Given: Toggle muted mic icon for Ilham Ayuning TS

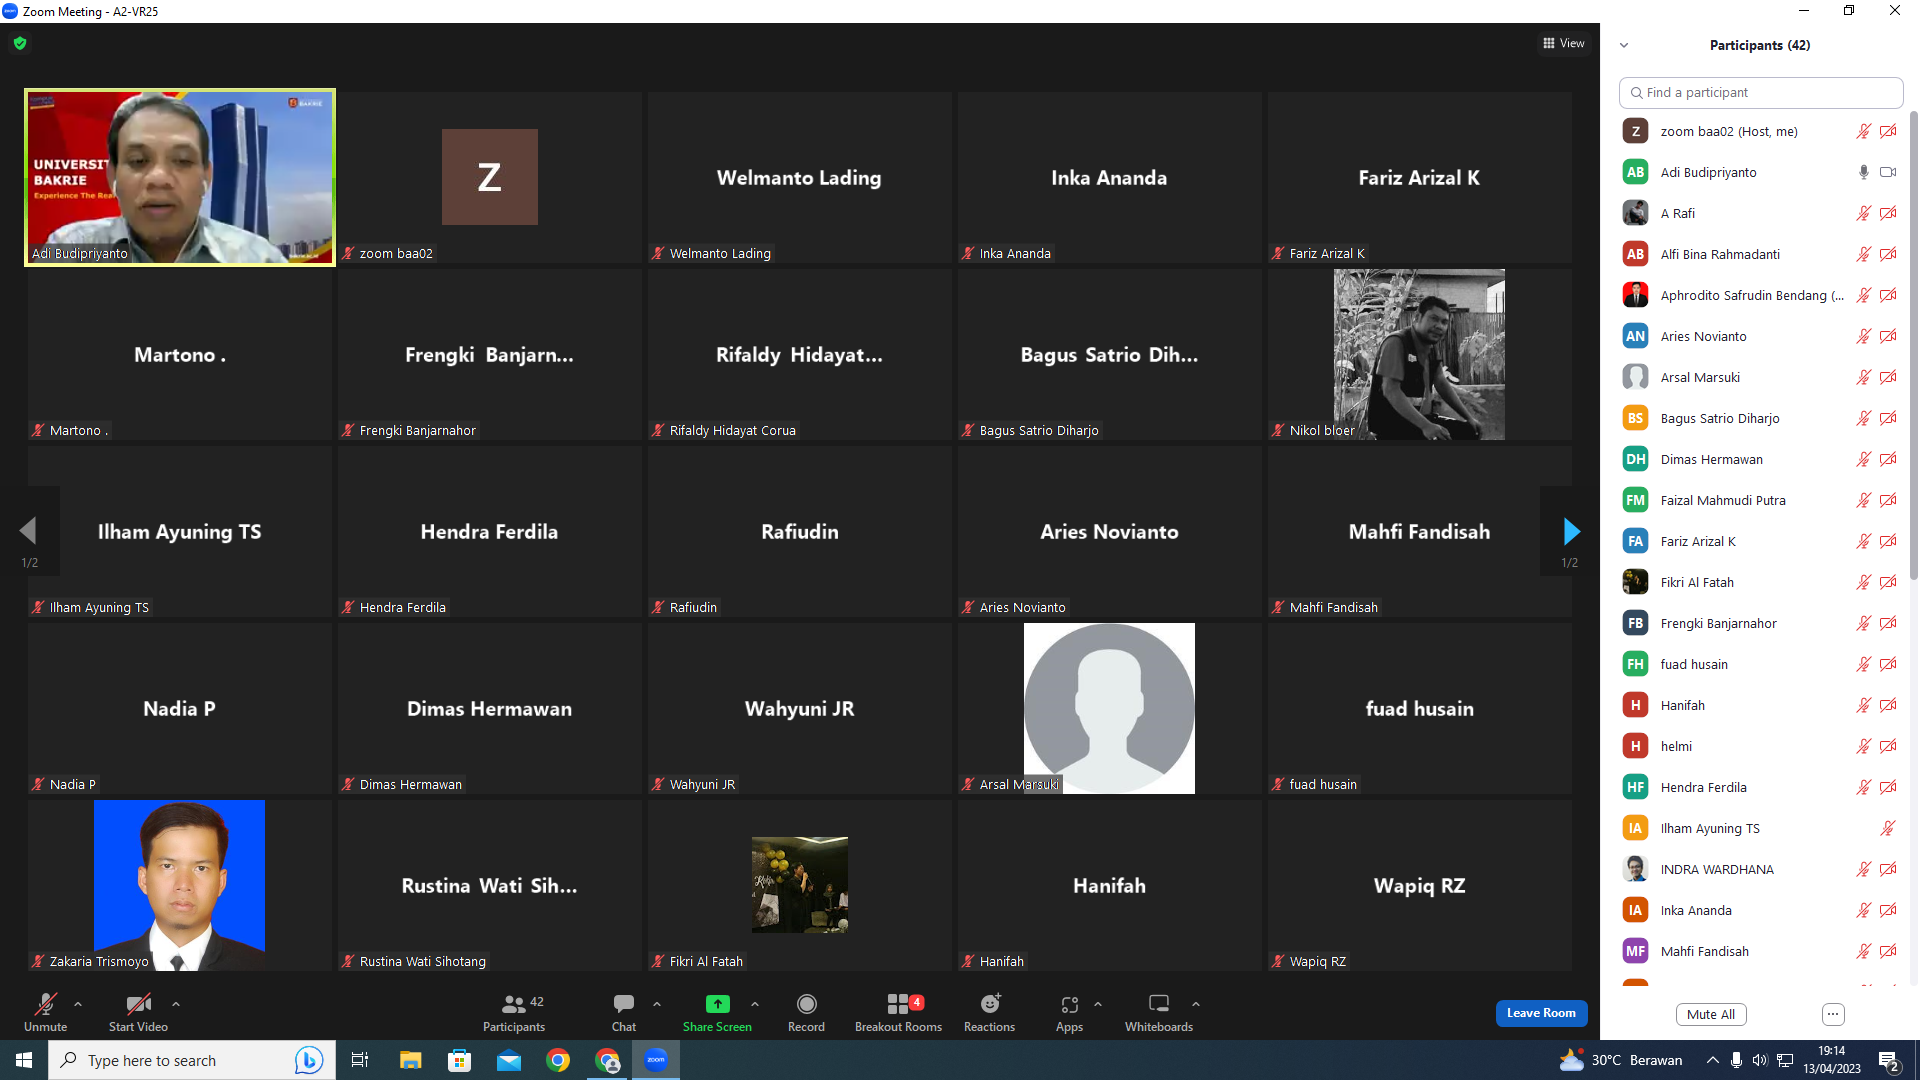Looking at the screenshot, I should coord(1888,828).
